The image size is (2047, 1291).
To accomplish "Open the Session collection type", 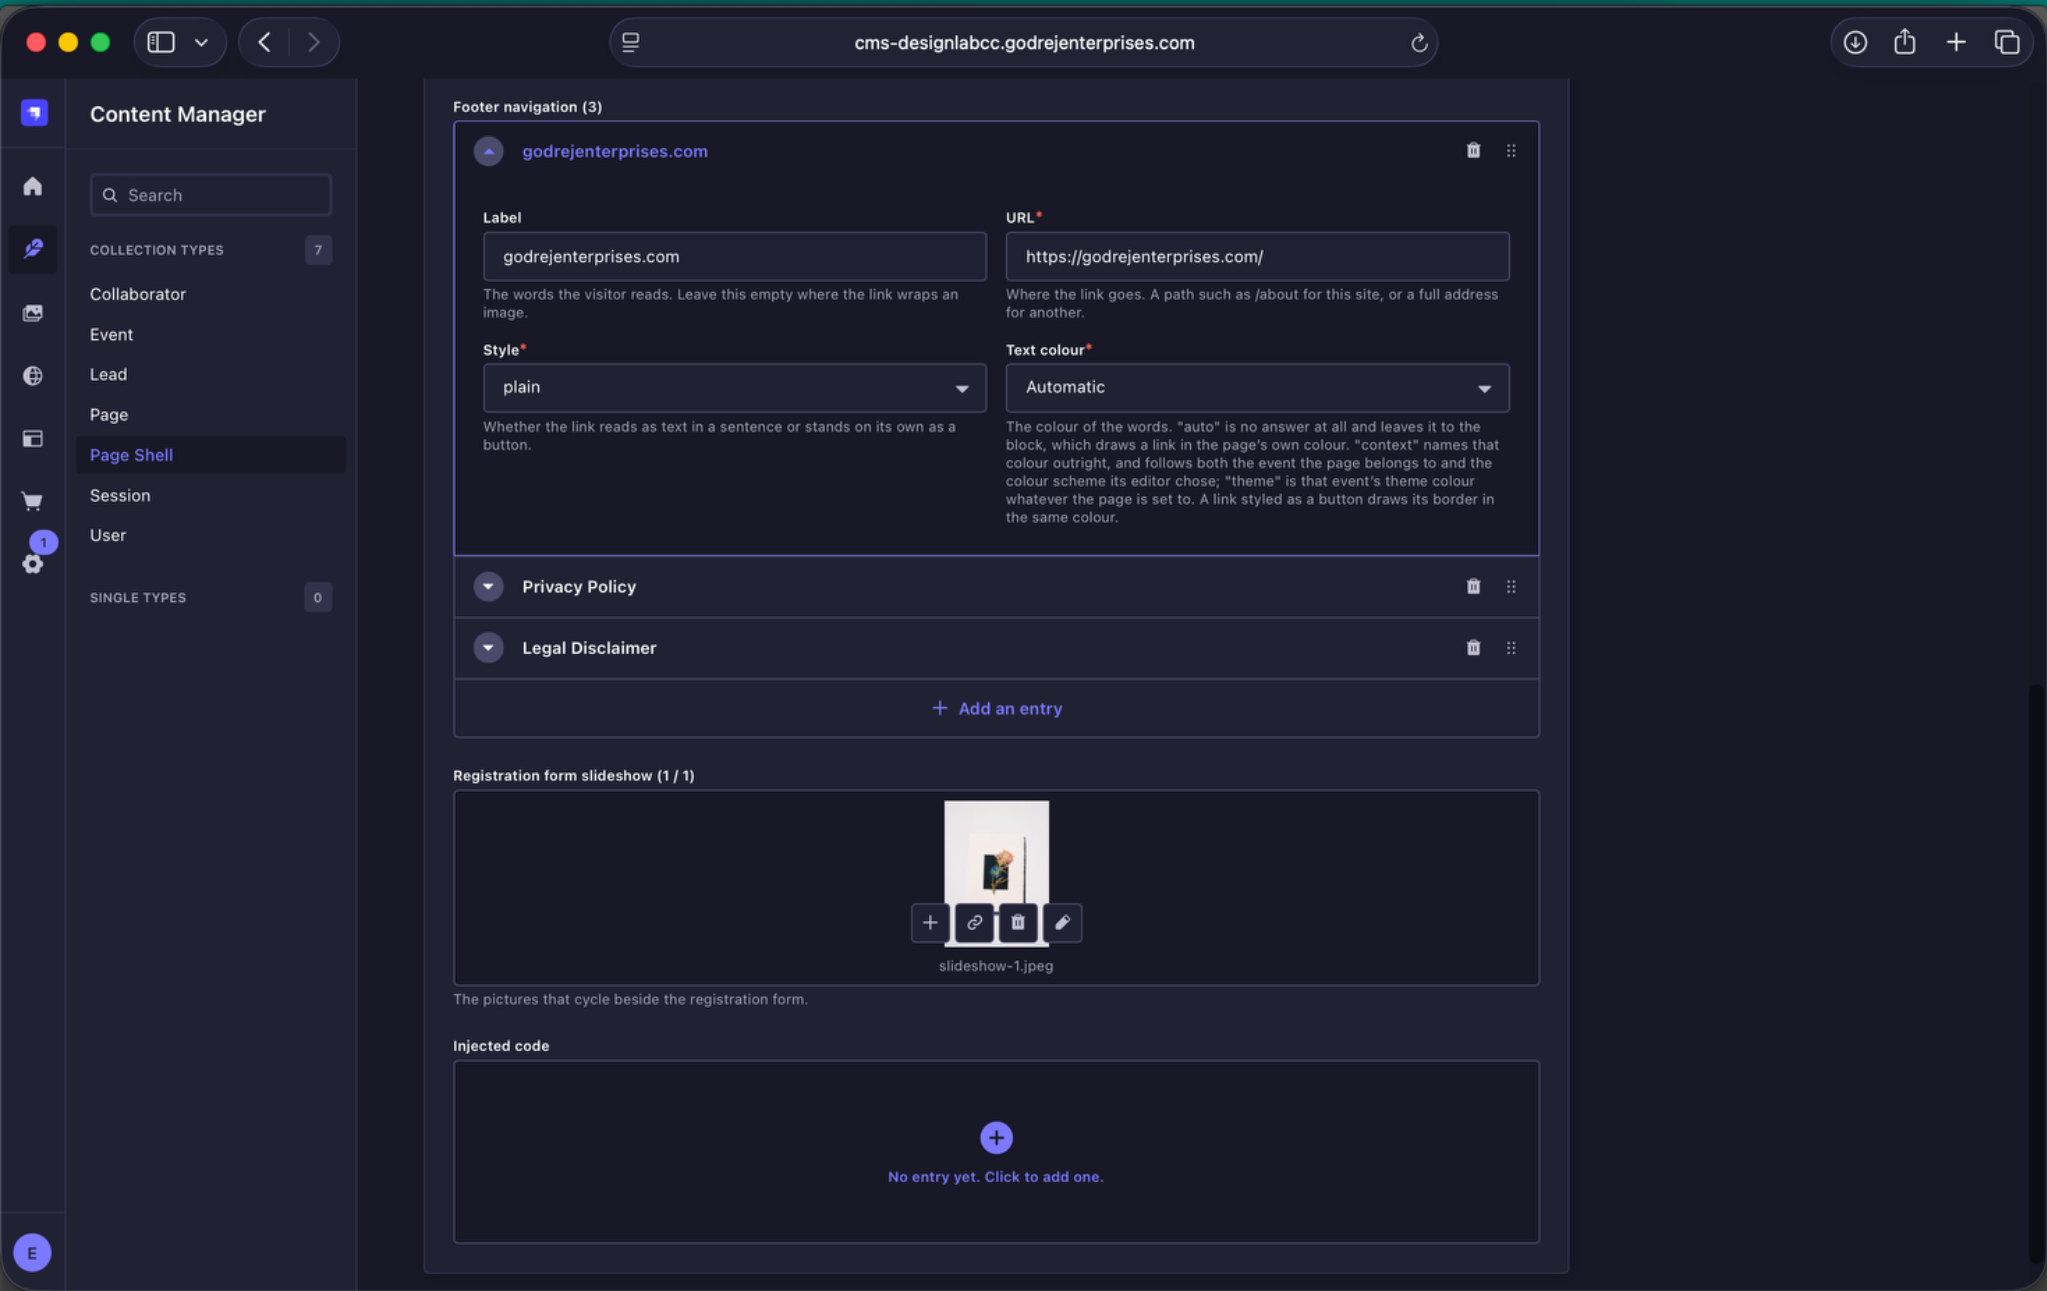I will point(120,495).
